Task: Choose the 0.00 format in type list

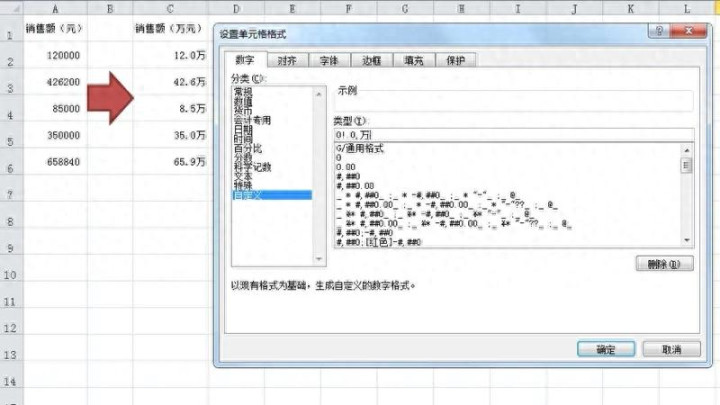Action: coord(508,167)
